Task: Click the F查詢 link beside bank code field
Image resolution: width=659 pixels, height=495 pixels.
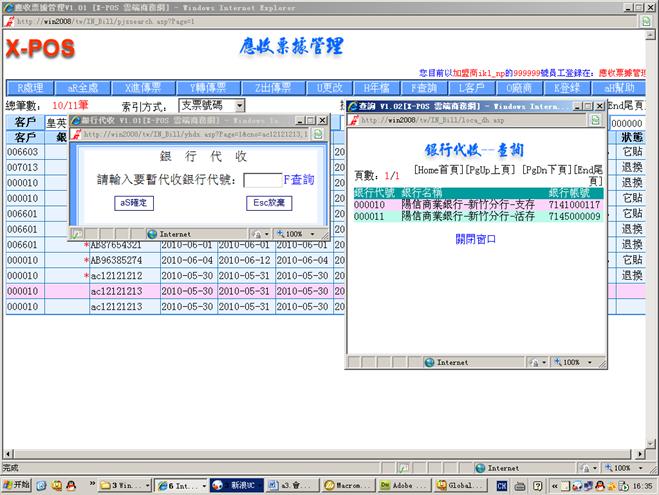Action: (x=300, y=180)
